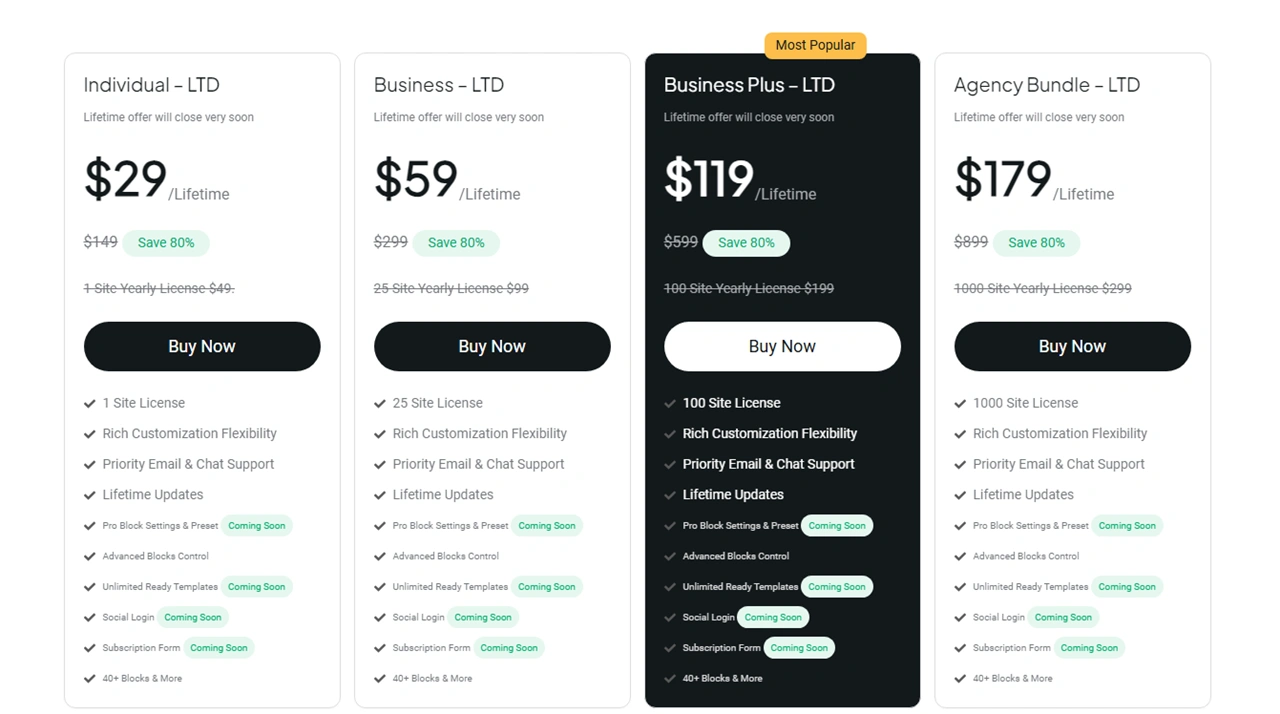Click checkmark next to Business plan Social Login

380,617
